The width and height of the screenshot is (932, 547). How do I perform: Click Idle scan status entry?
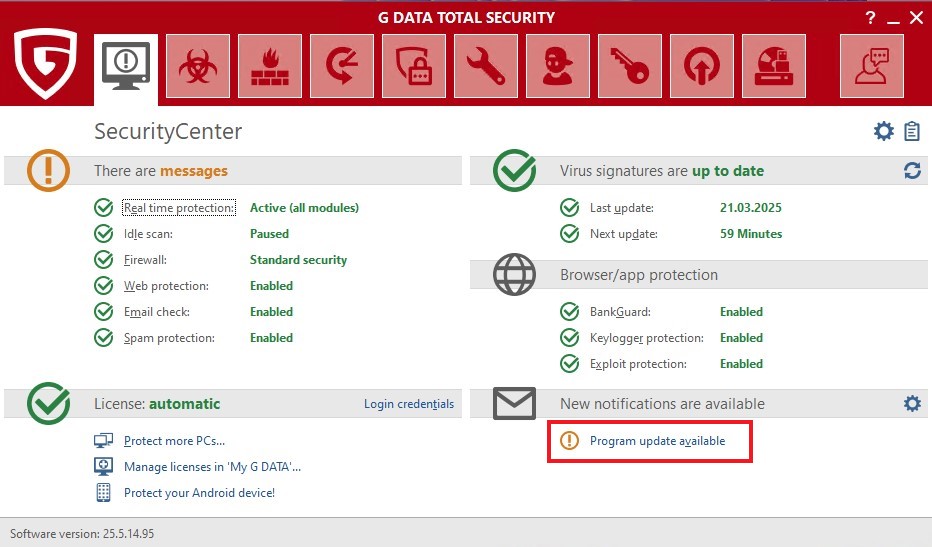click(148, 234)
